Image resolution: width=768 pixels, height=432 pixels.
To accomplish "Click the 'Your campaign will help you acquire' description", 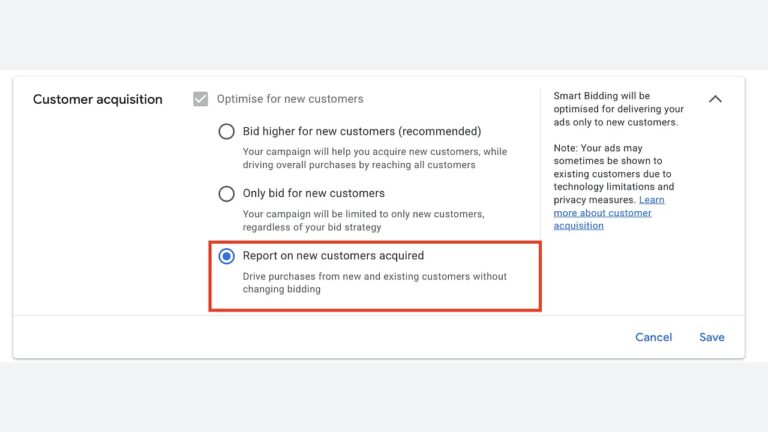I will pos(375,158).
